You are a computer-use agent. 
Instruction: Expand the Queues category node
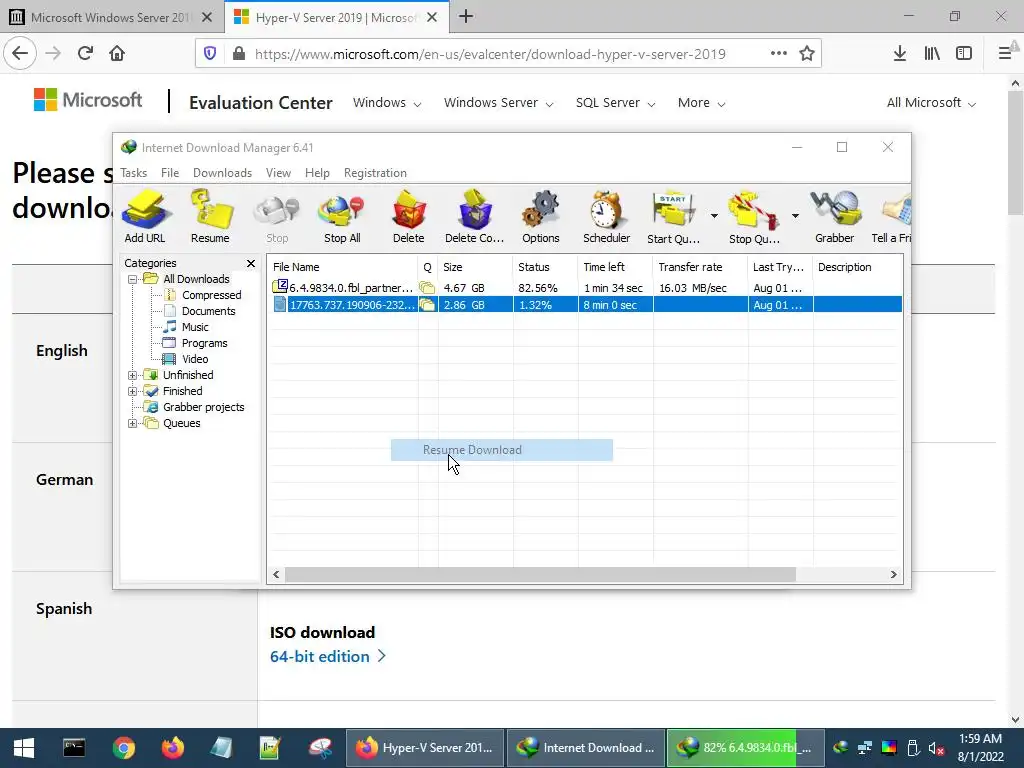coord(133,423)
